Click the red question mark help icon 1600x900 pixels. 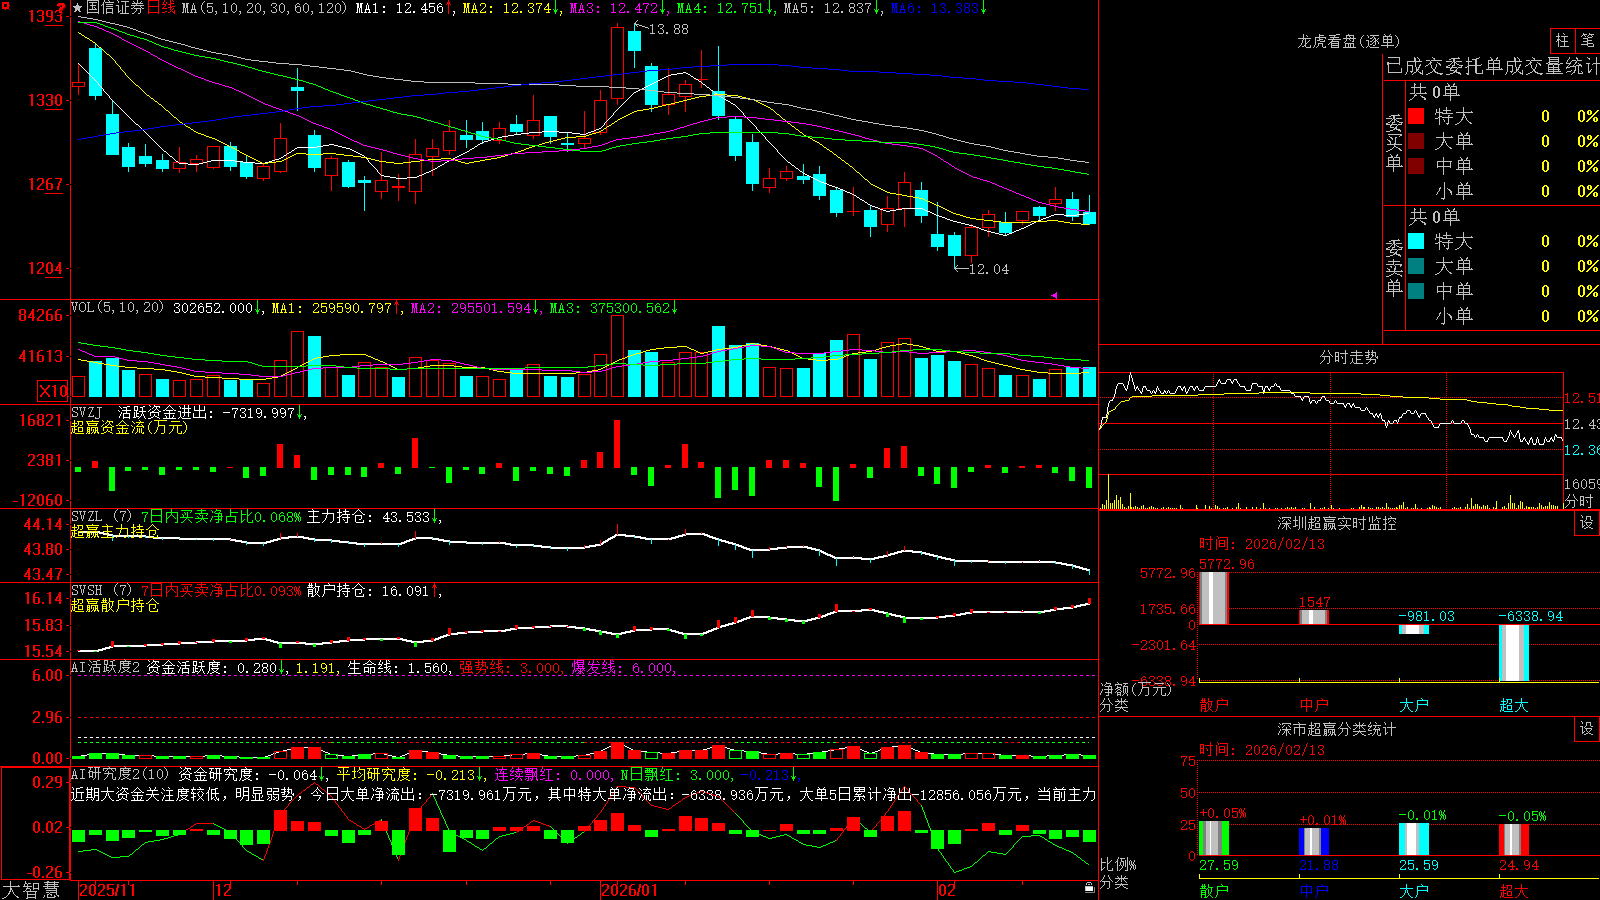coord(62,8)
